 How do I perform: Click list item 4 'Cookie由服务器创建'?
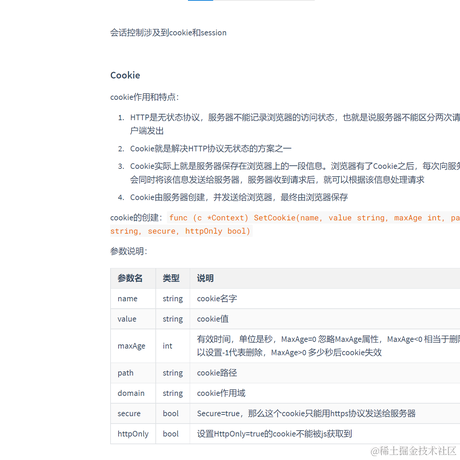(x=239, y=197)
